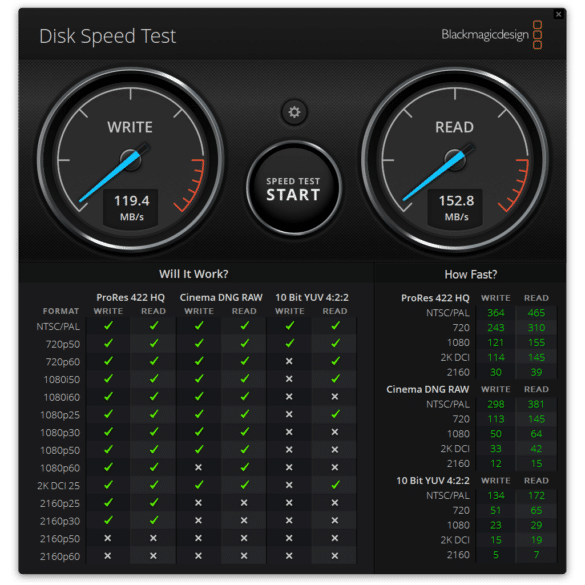Click 10 Bit YUV NTSC/PAL write value 134
585x585 pixels.
pos(496,495)
